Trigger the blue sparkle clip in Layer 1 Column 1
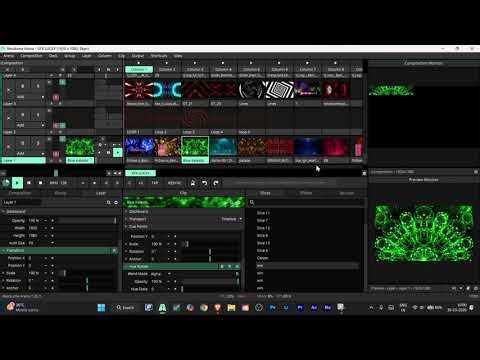The width and height of the screenshot is (480, 360). click(139, 147)
